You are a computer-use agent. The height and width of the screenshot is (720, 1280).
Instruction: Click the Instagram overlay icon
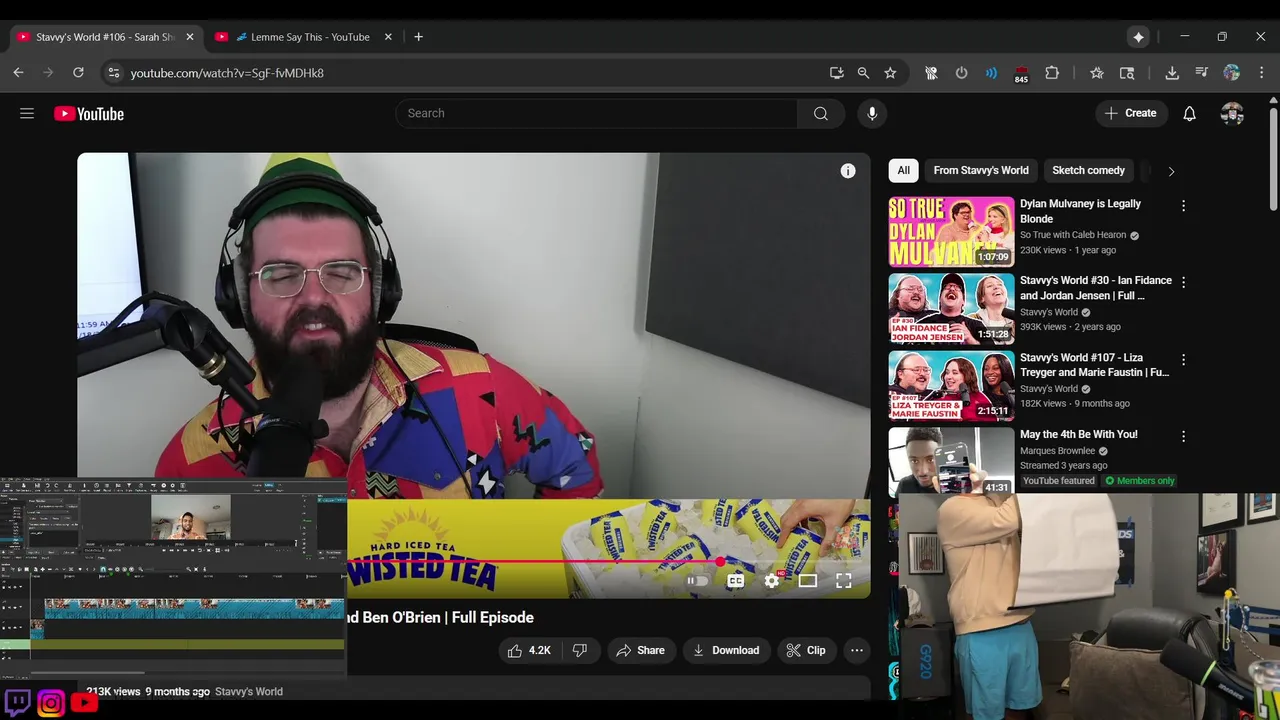pyautogui.click(x=51, y=703)
